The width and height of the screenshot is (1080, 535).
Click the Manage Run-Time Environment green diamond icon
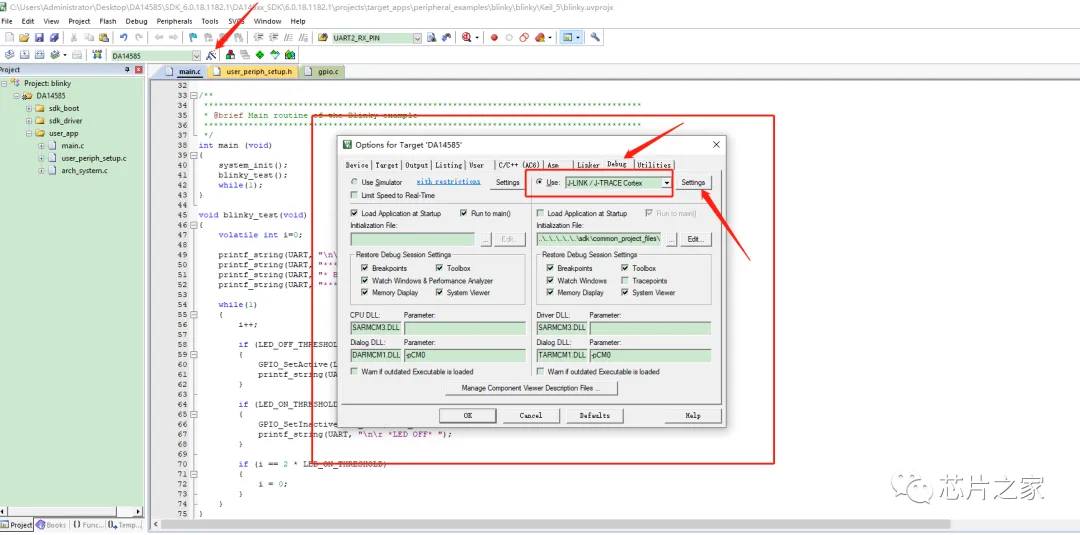[260, 55]
